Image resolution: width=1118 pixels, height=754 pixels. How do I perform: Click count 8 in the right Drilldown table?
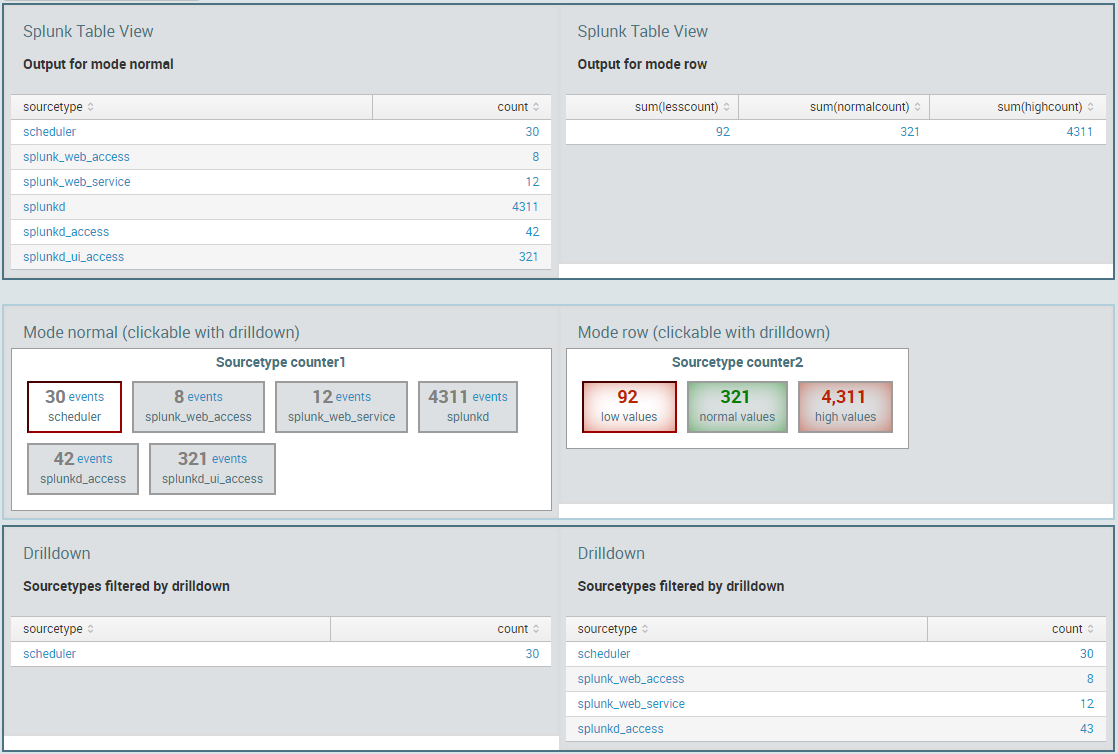[x=1090, y=679]
